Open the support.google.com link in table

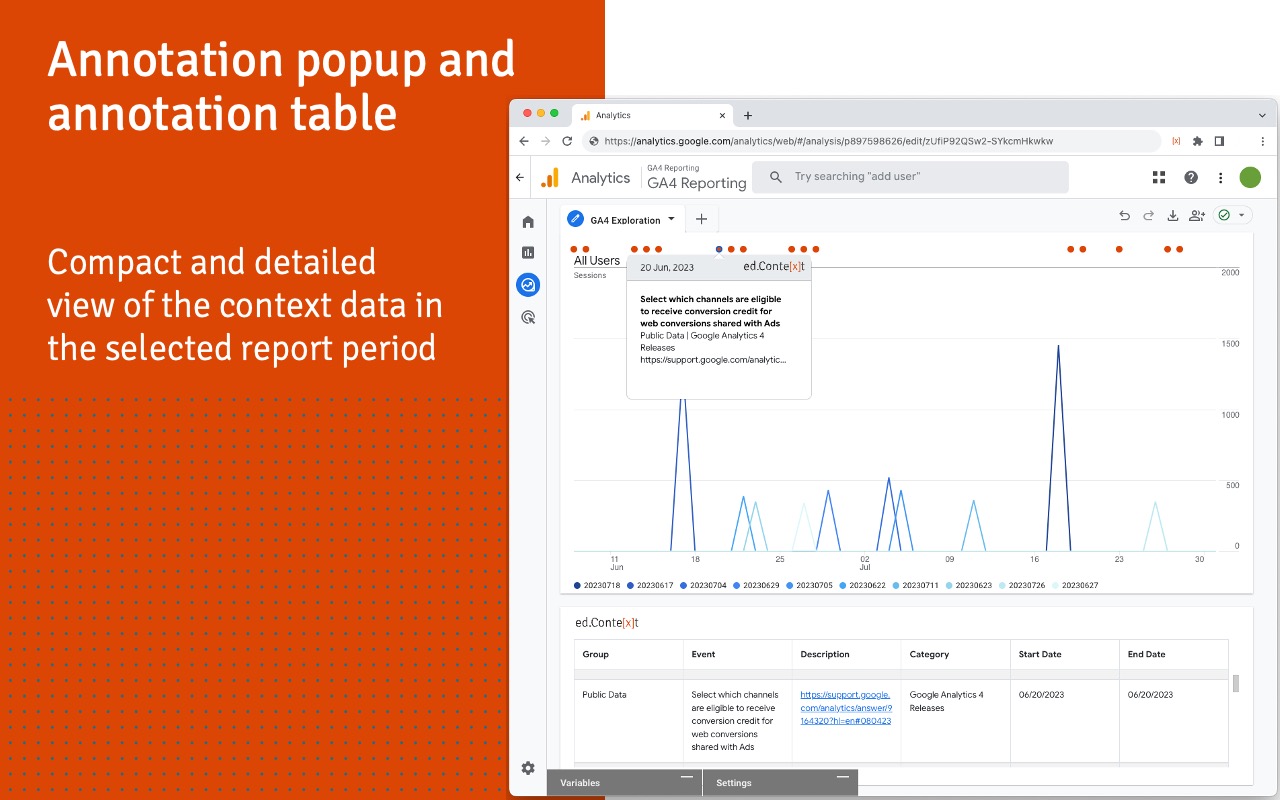pyautogui.click(x=846, y=707)
